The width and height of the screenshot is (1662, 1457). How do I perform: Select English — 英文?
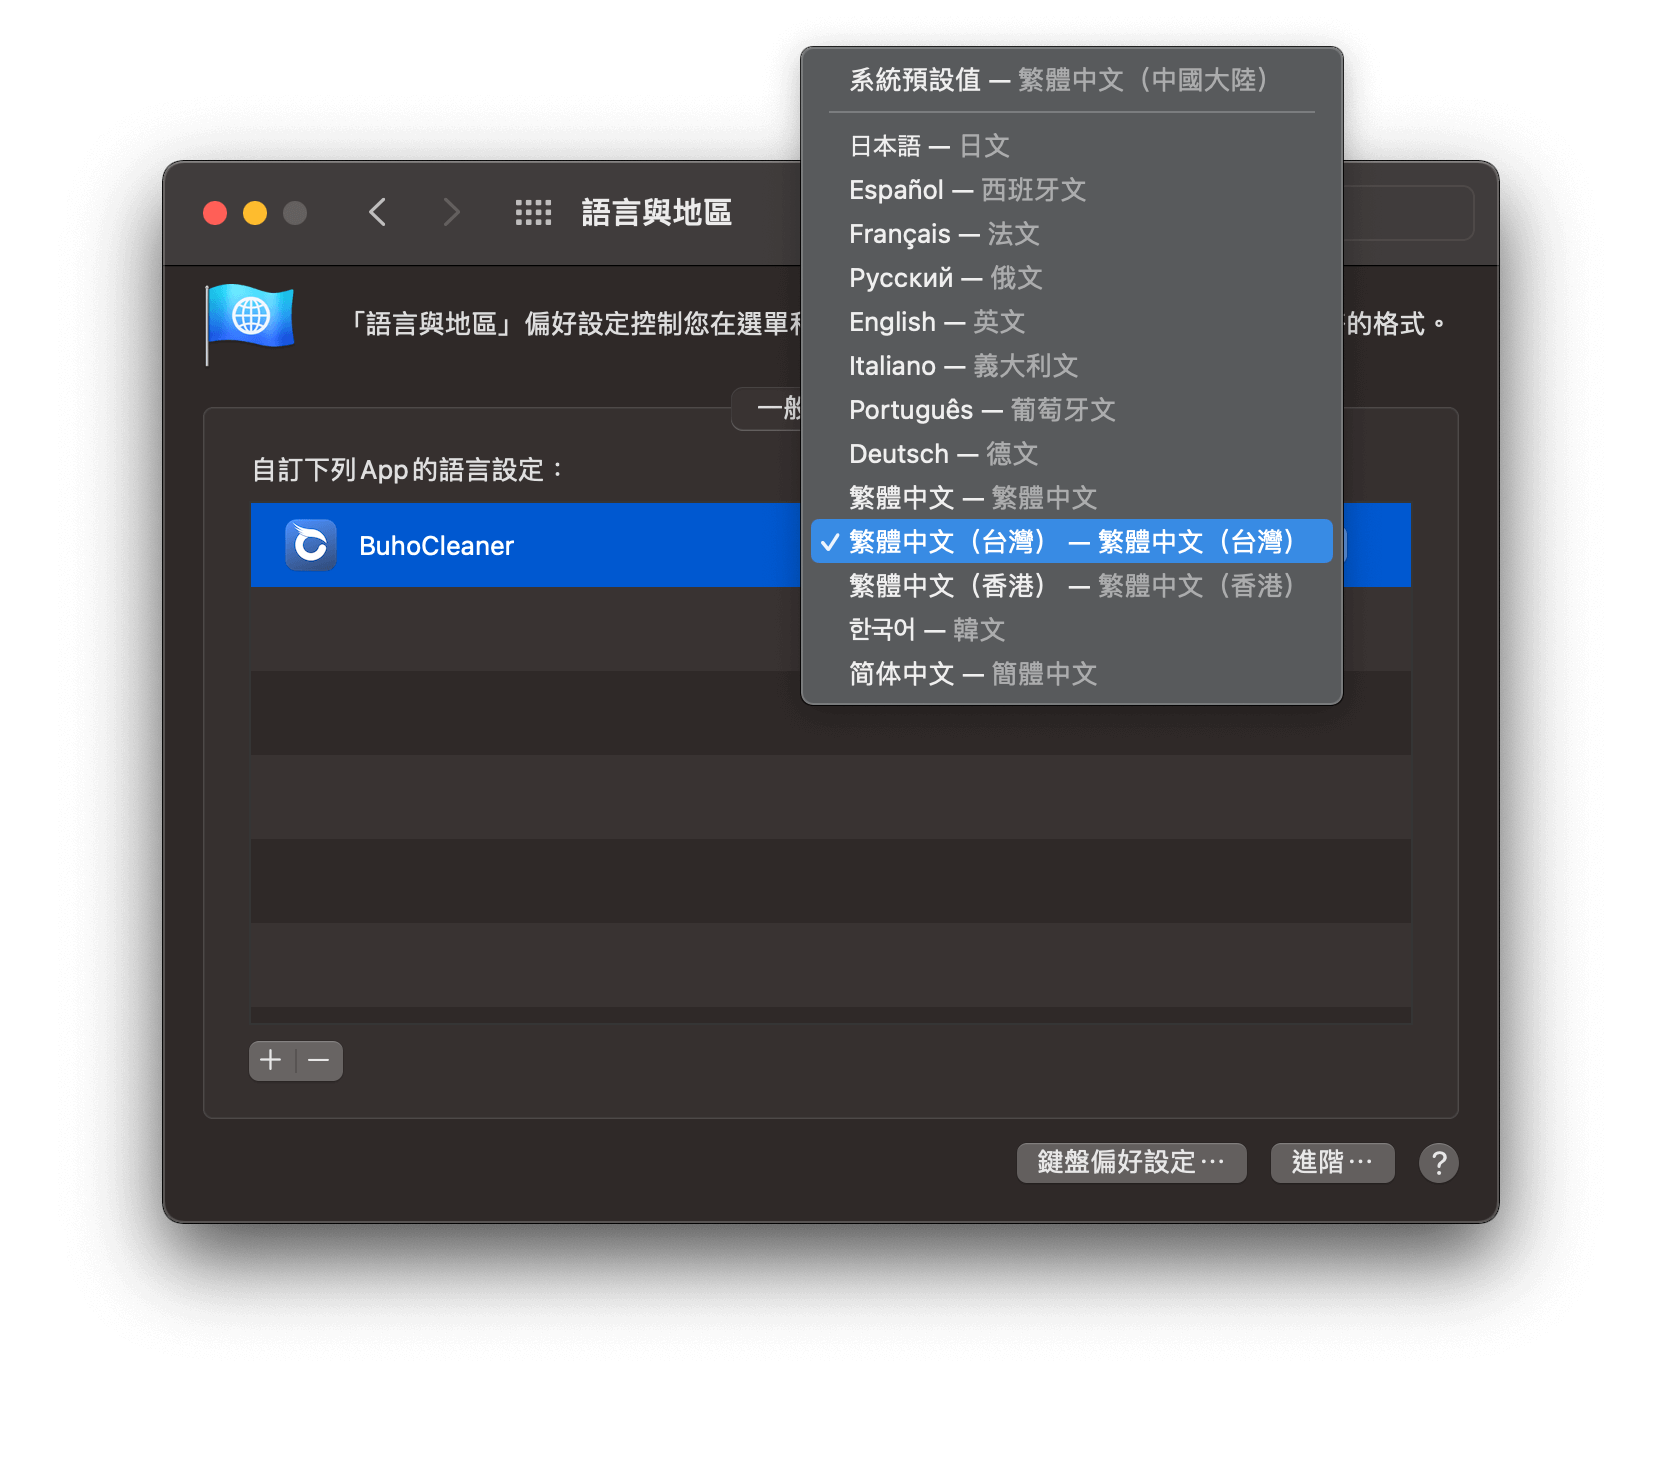tap(1072, 322)
